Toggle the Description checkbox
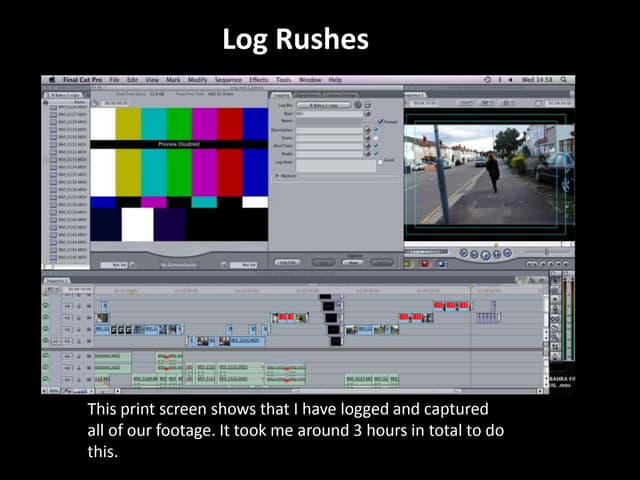Screen dimensions: 640x480 coord(376,129)
